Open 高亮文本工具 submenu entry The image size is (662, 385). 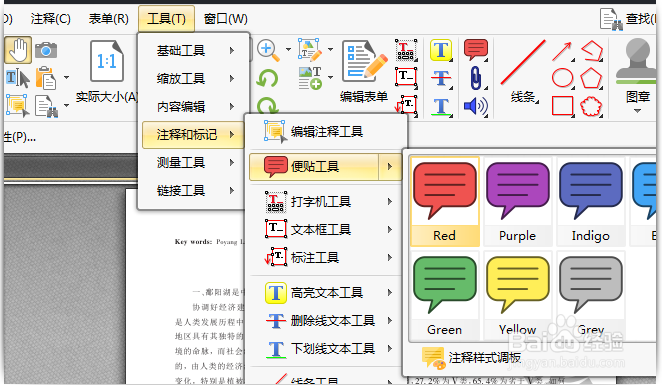click(326, 293)
